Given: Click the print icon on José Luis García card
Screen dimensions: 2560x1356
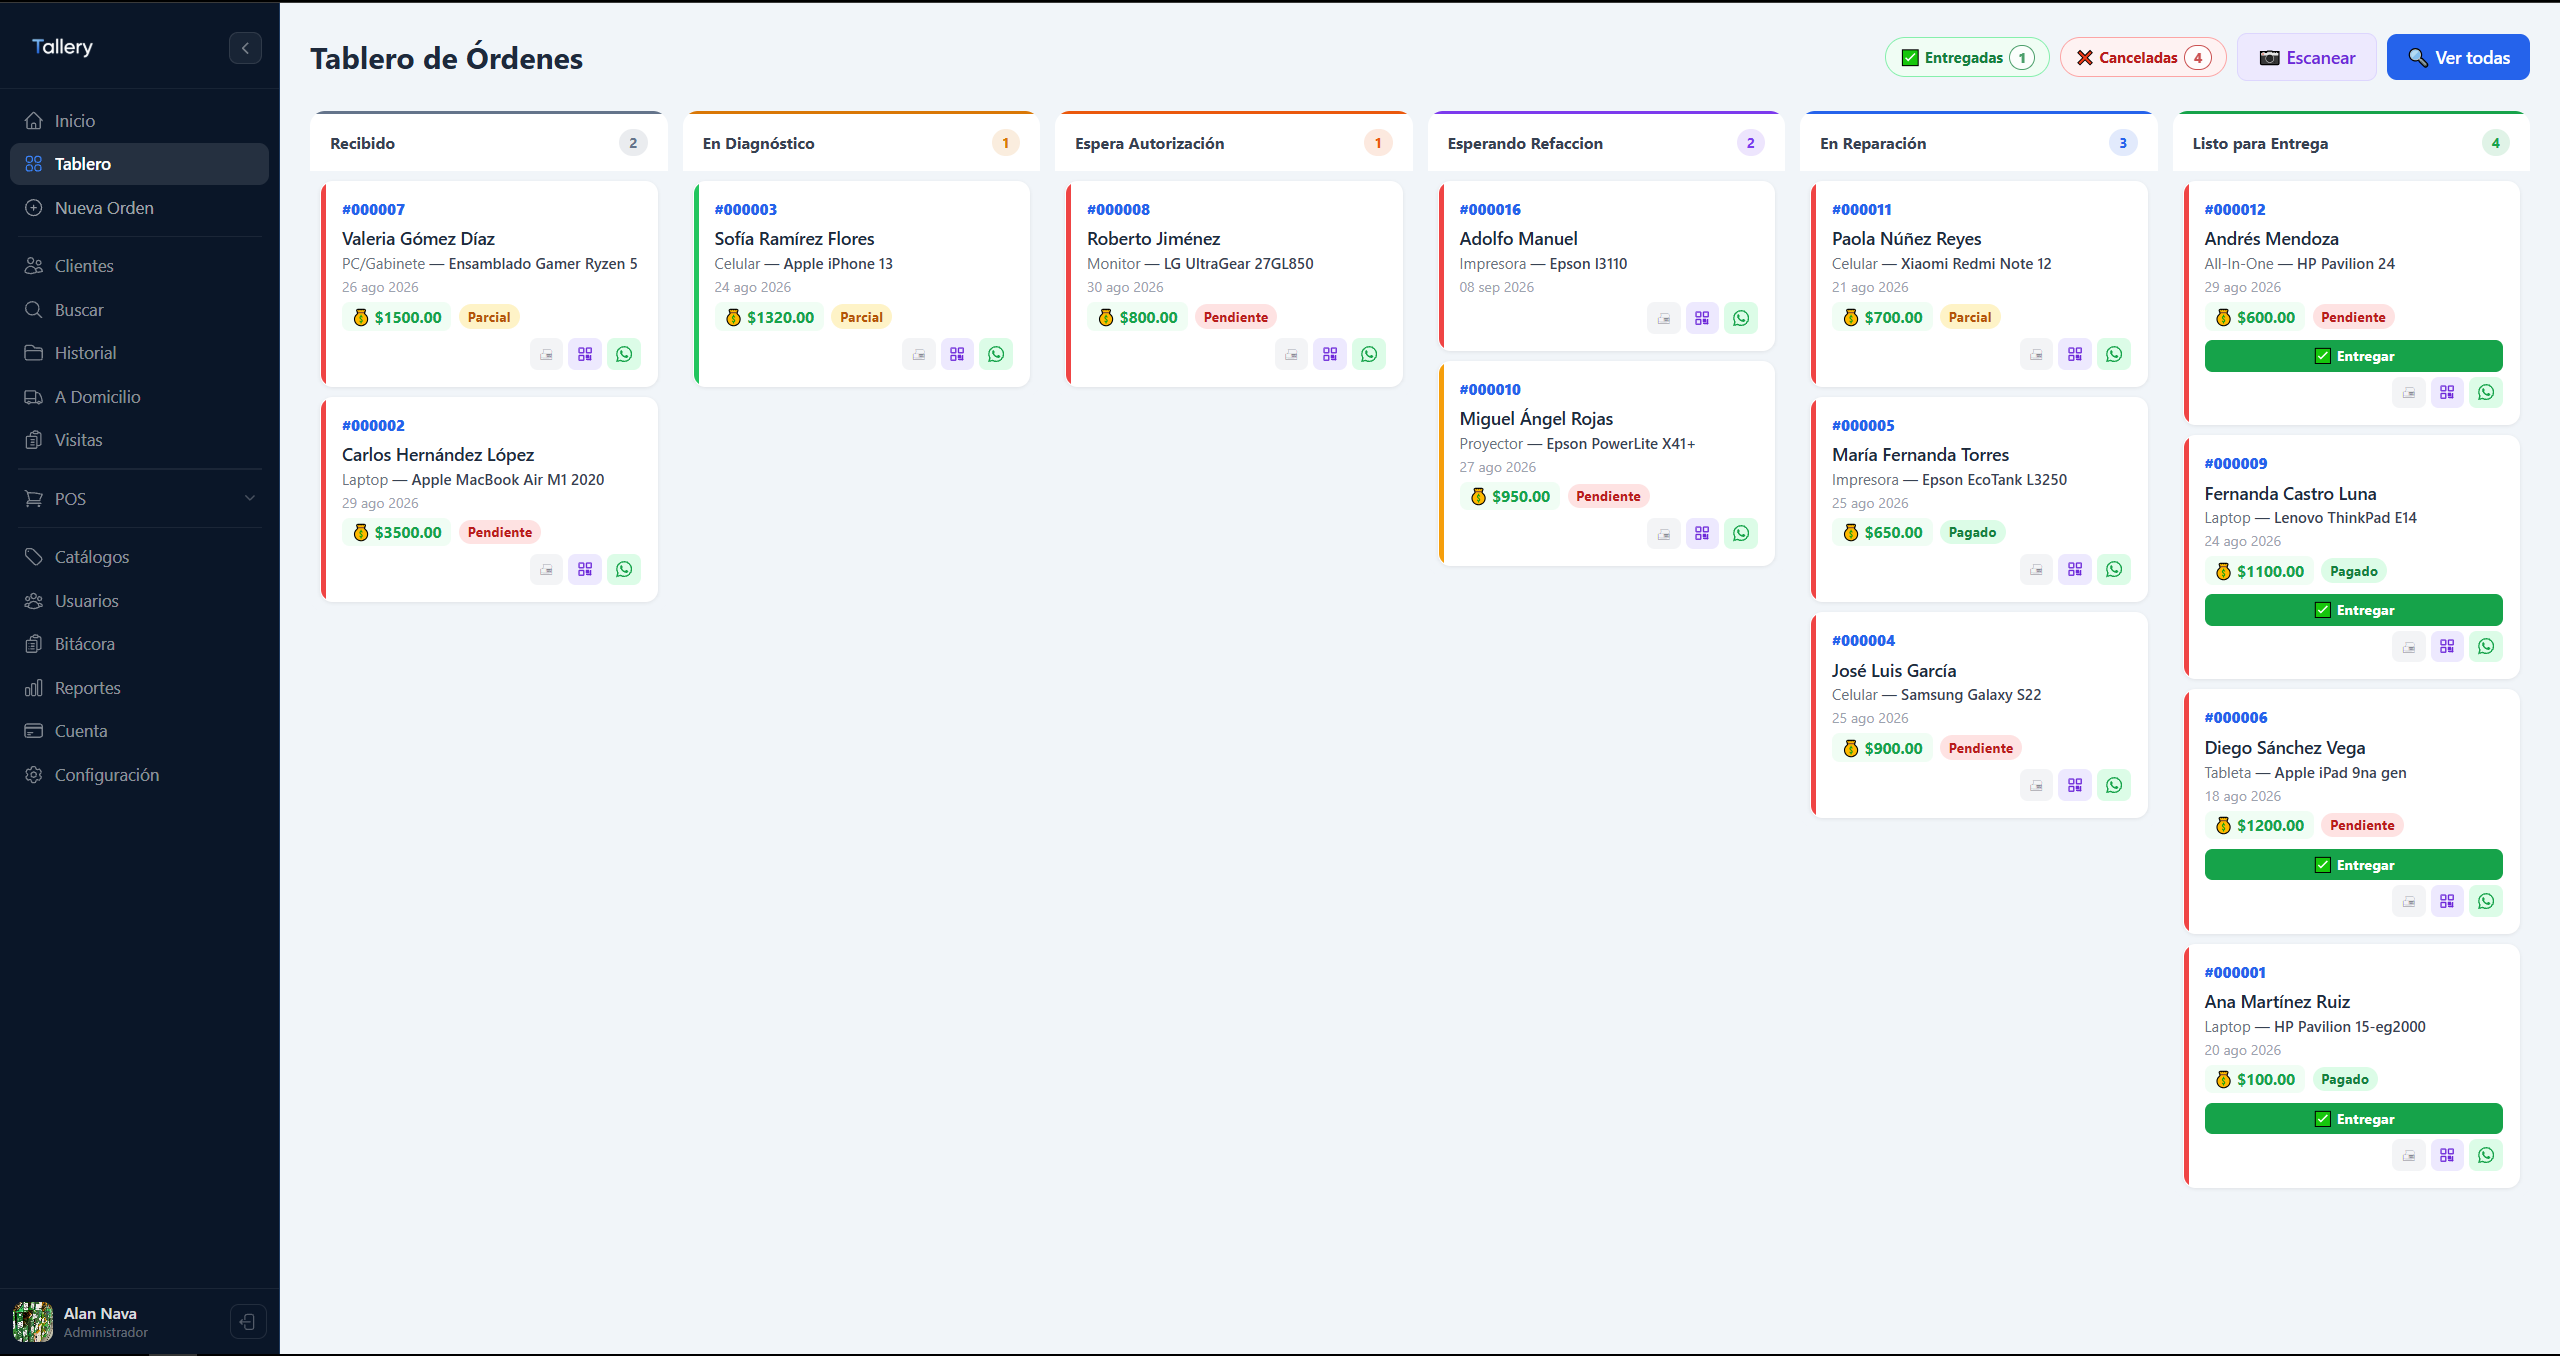Looking at the screenshot, I should [2036, 785].
